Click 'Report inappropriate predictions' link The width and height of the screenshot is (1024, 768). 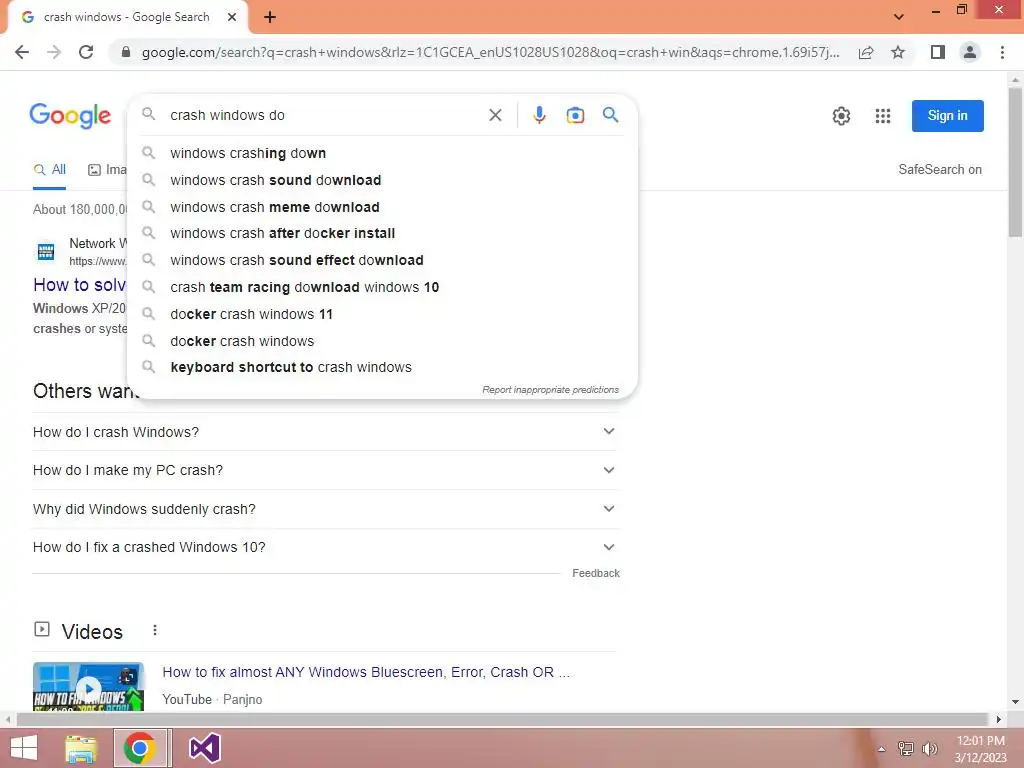pos(551,390)
